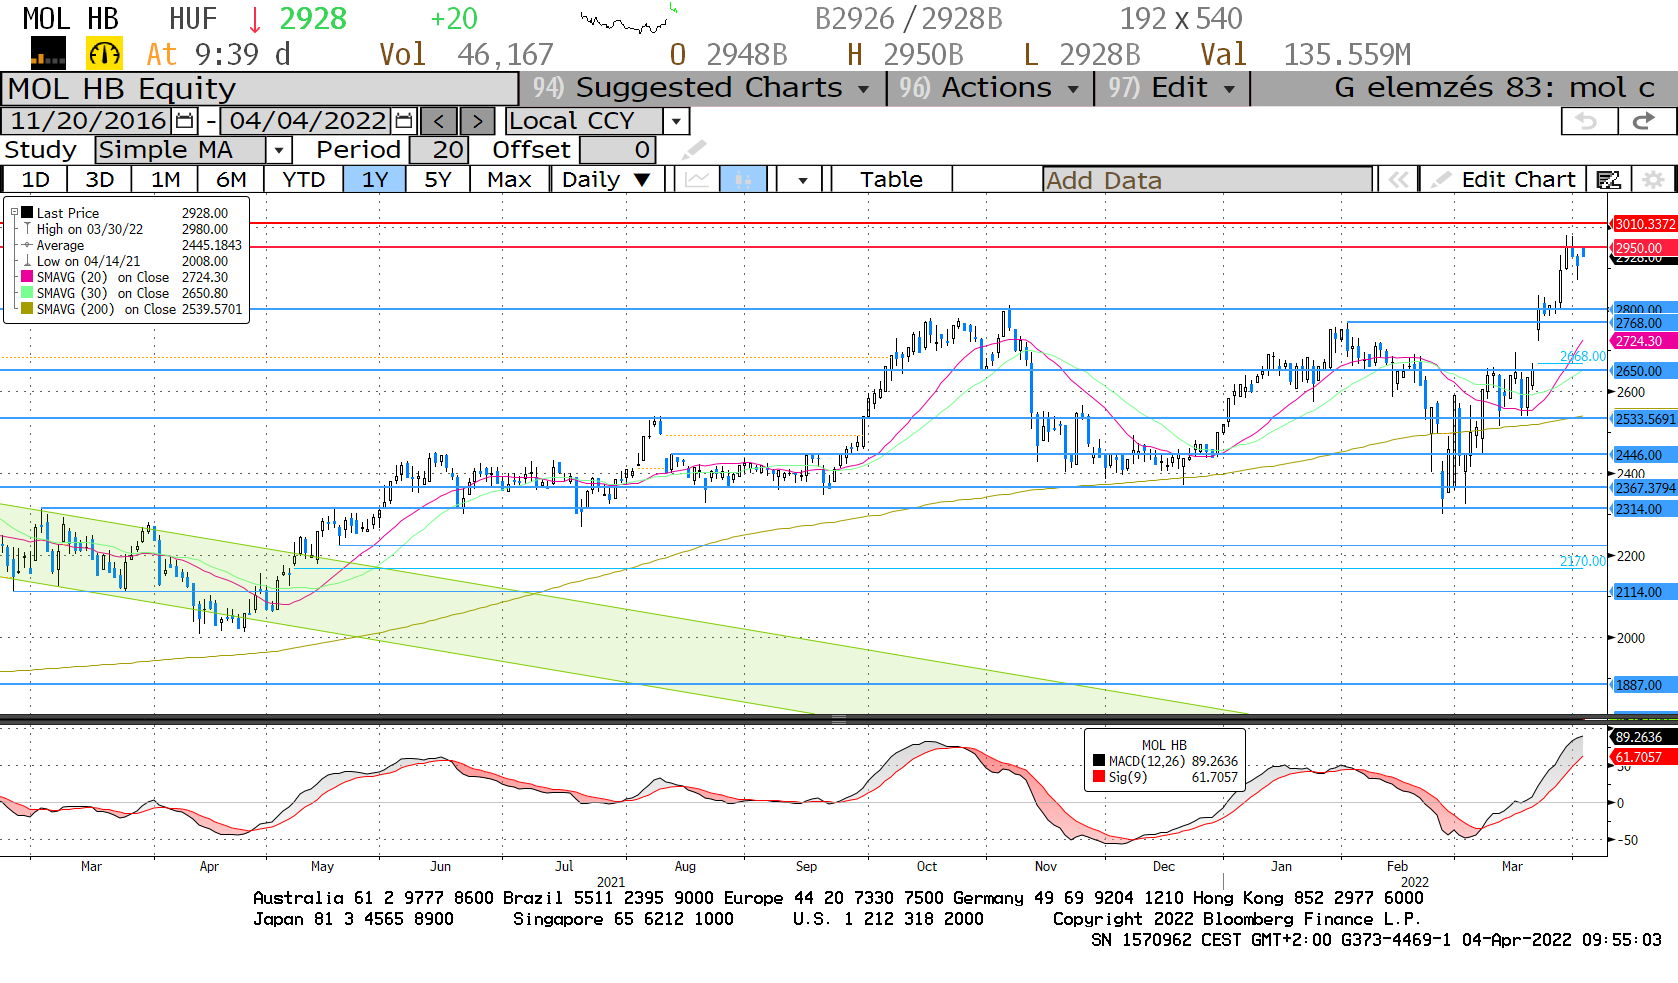The width and height of the screenshot is (1678, 983).
Task: Select the 1M range tab
Action: tap(166, 180)
